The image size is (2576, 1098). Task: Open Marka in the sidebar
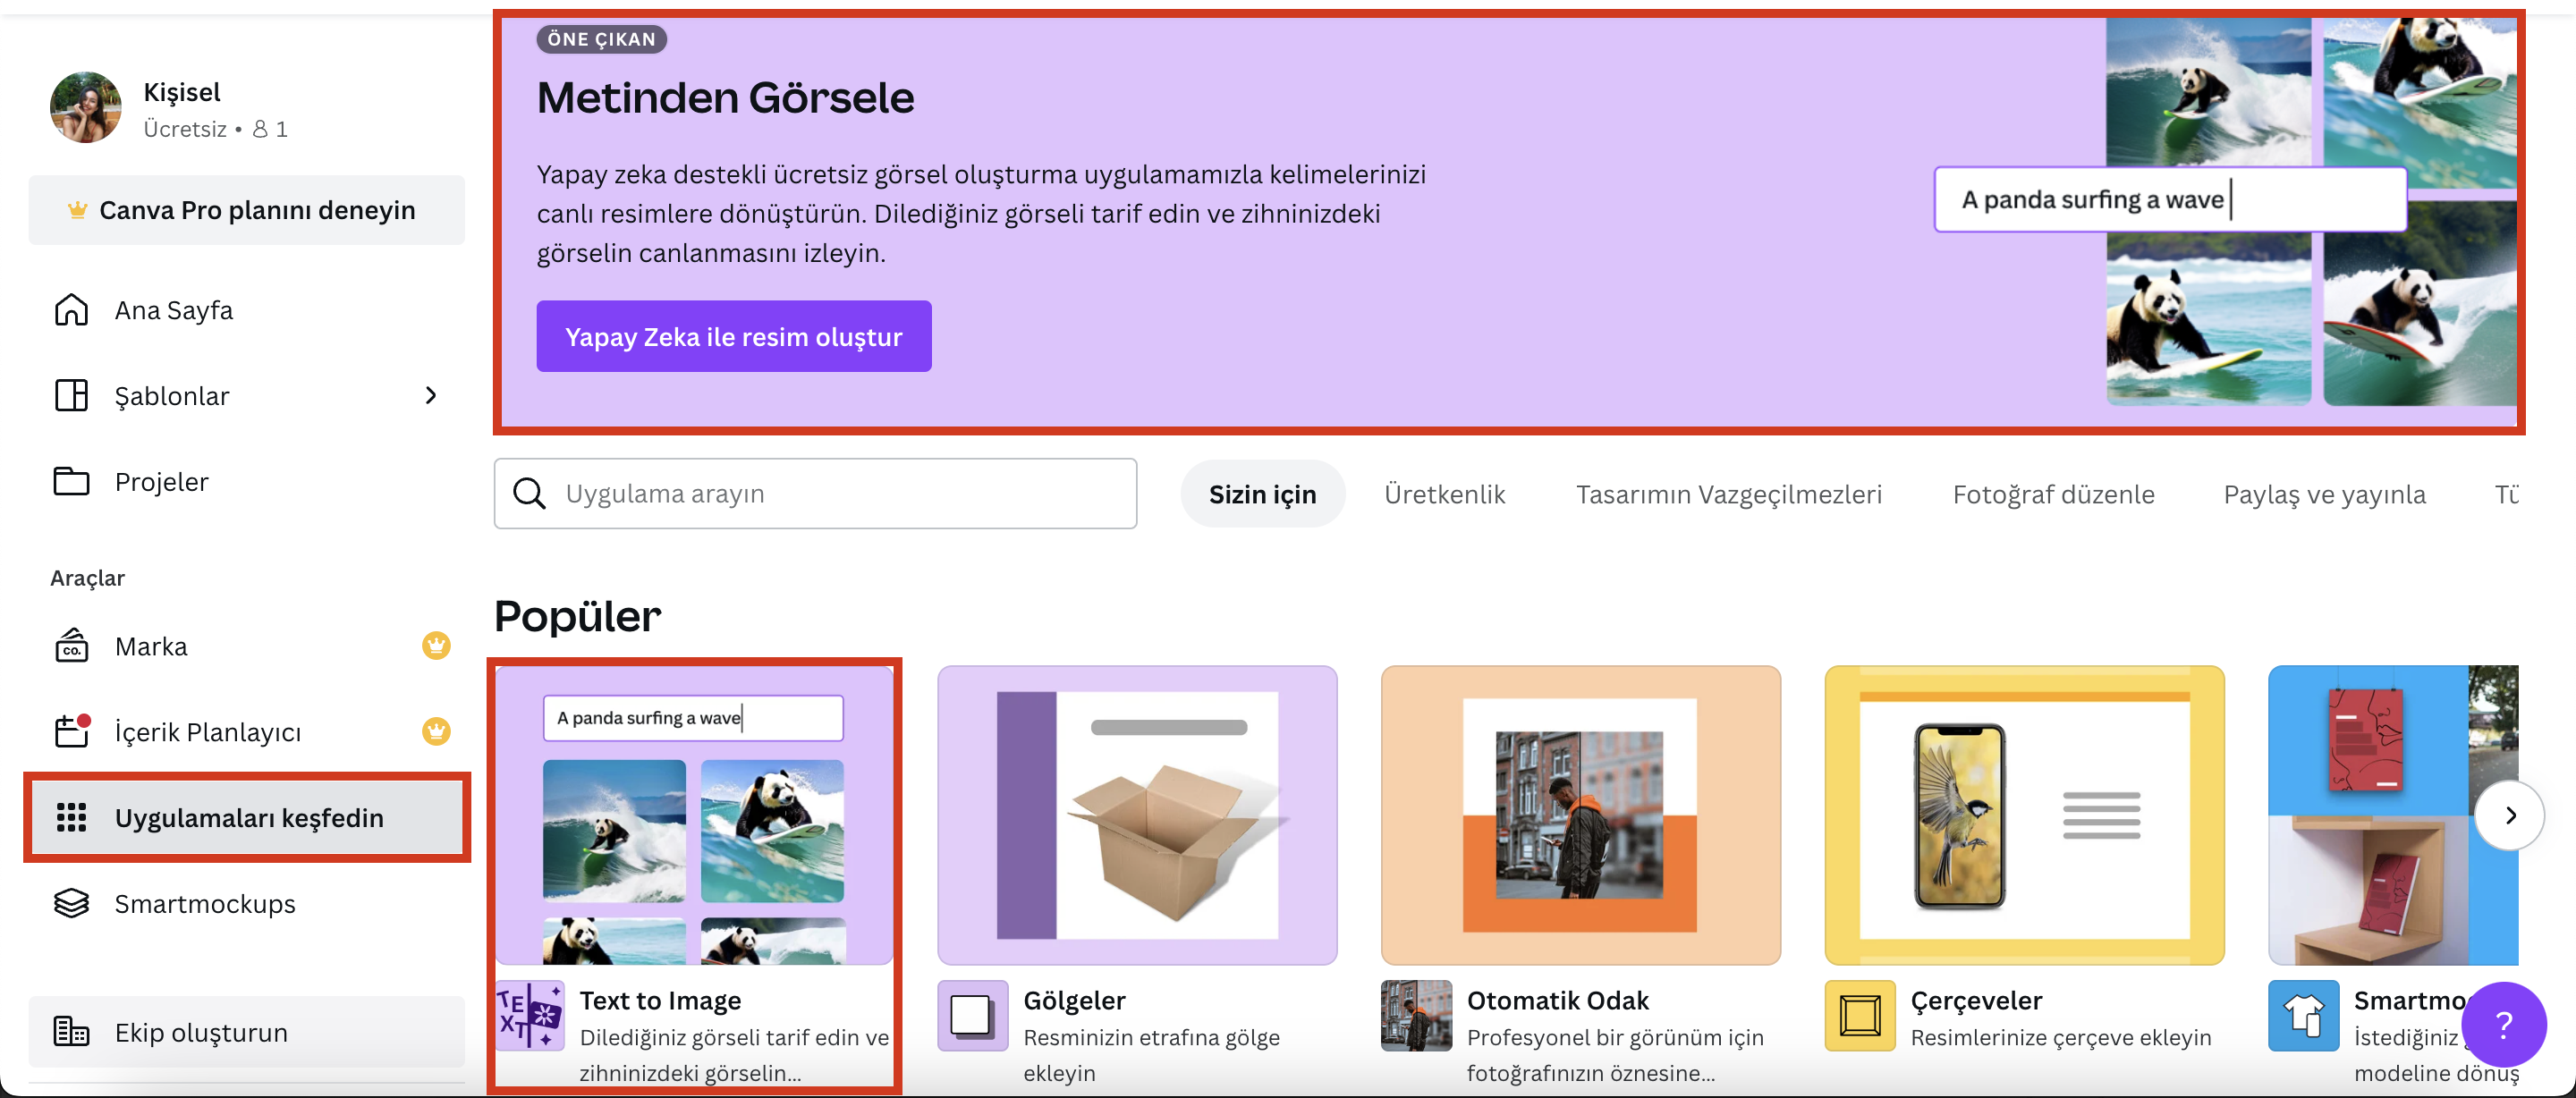[x=247, y=646]
